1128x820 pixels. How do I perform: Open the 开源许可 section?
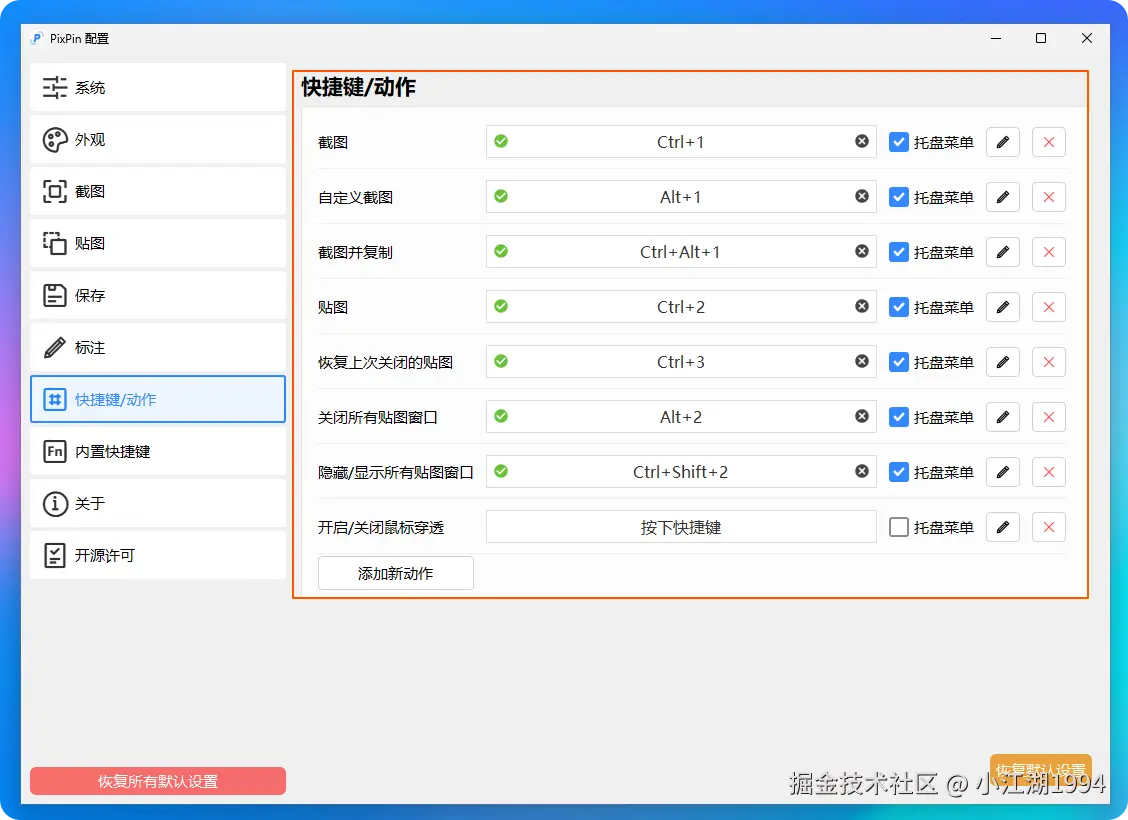coord(158,555)
